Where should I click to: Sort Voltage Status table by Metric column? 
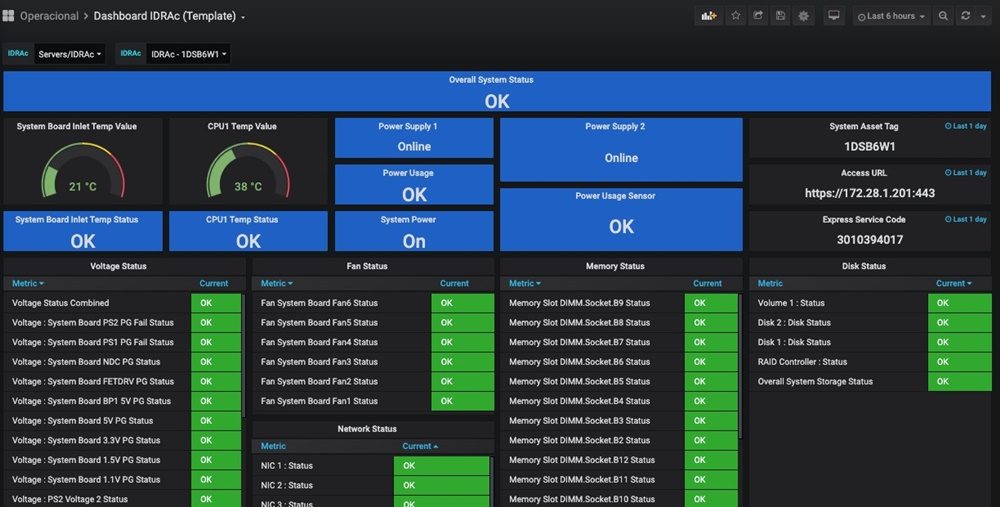pyautogui.click(x=27, y=283)
